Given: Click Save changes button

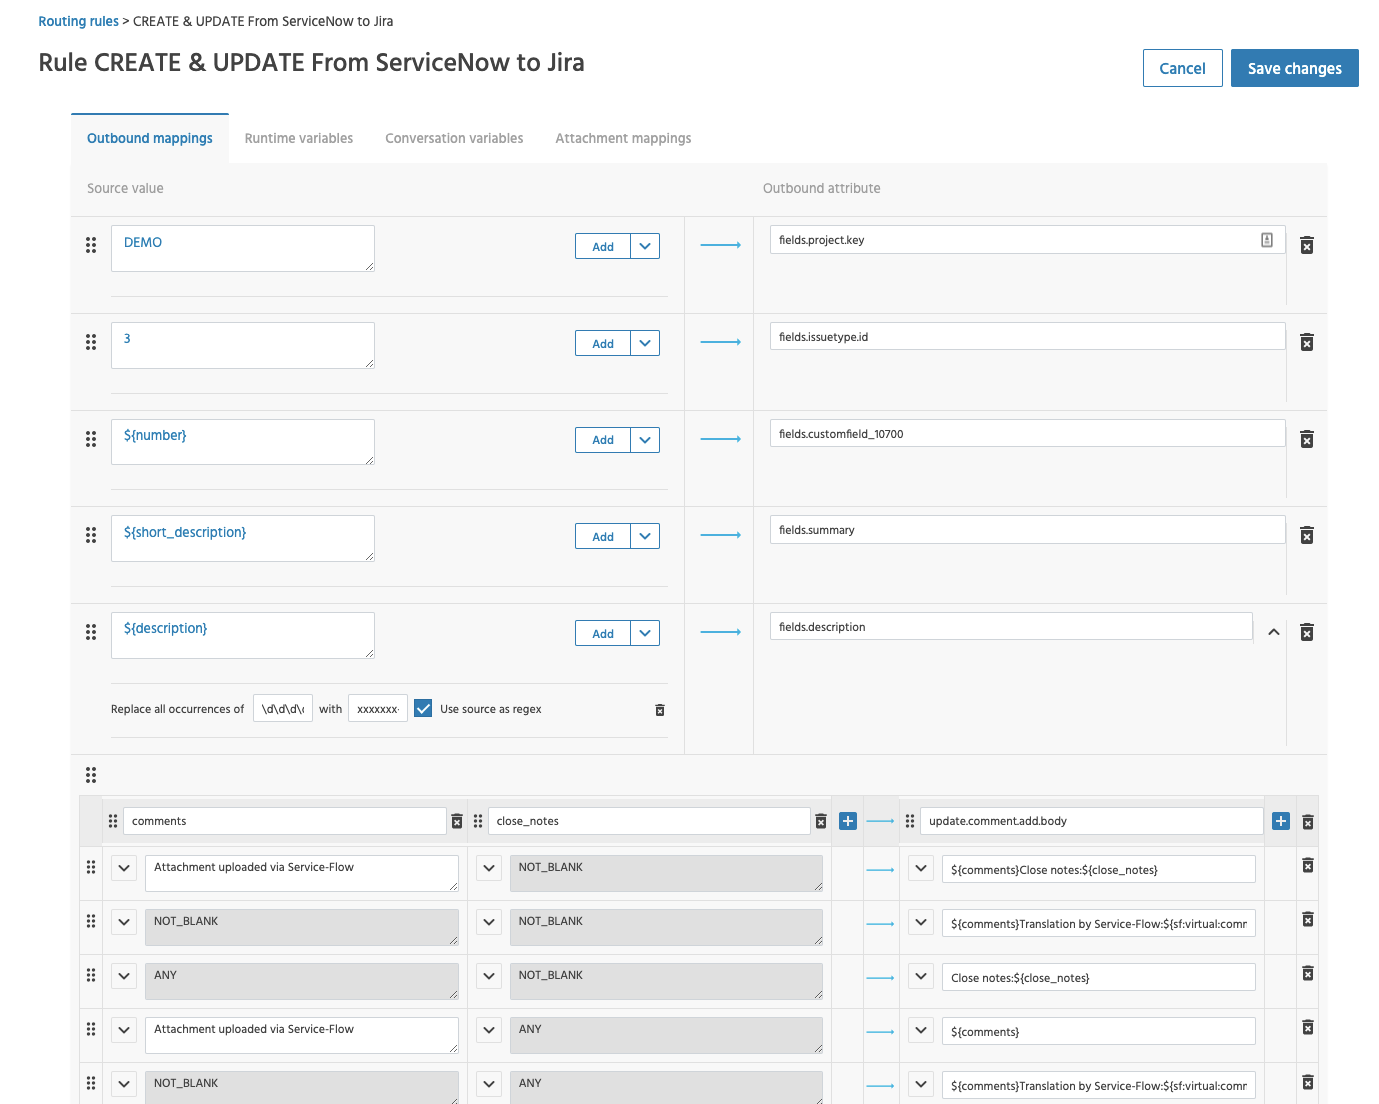Looking at the screenshot, I should tap(1295, 68).
